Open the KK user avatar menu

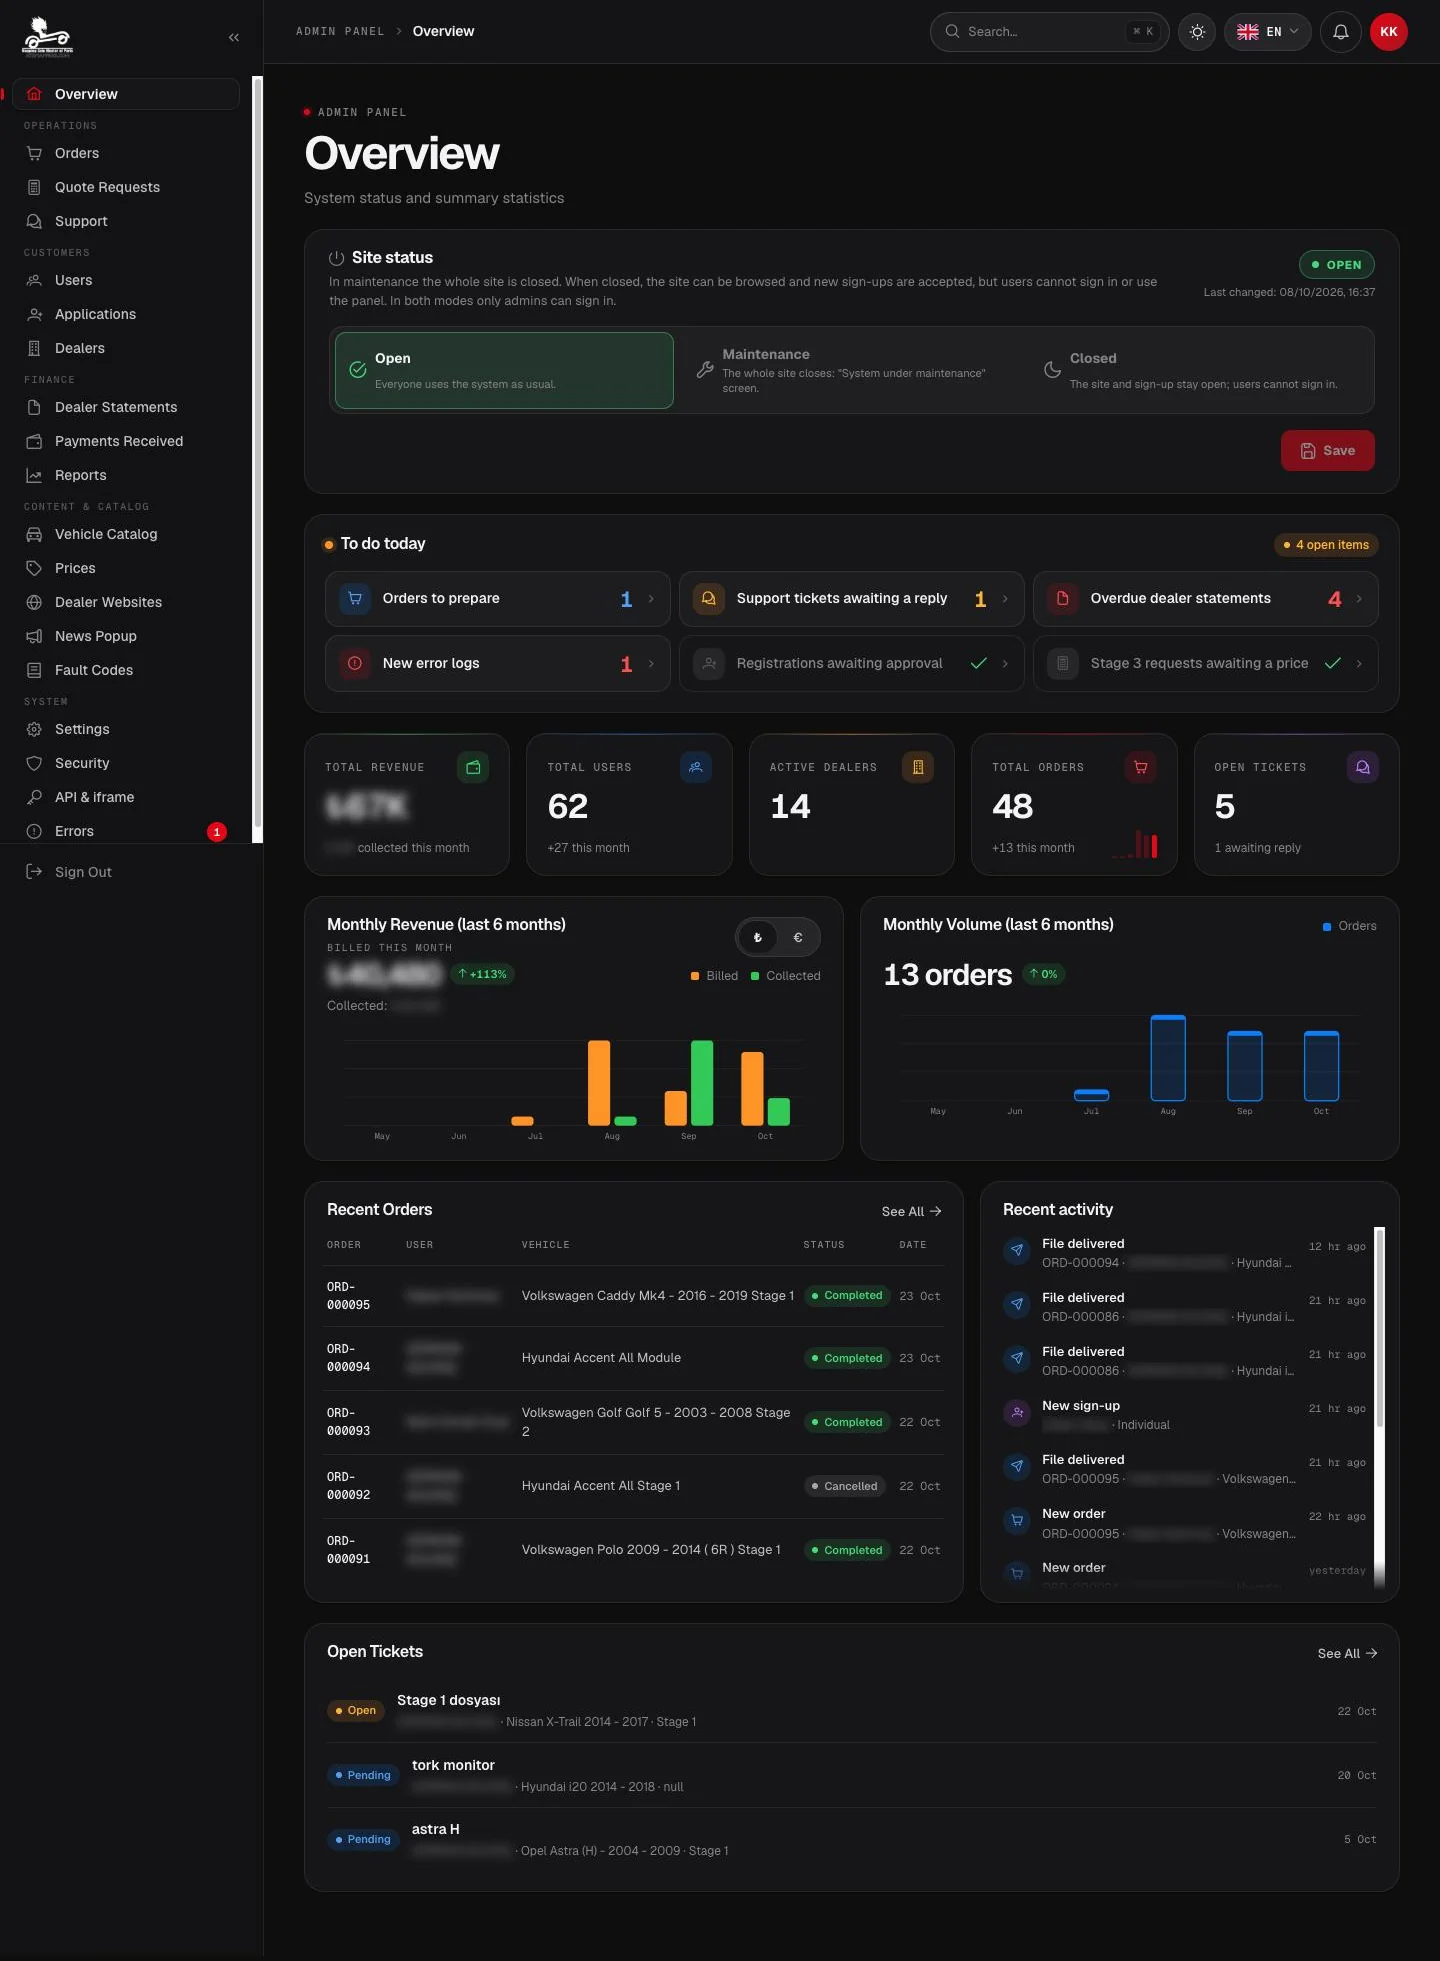pos(1389,32)
